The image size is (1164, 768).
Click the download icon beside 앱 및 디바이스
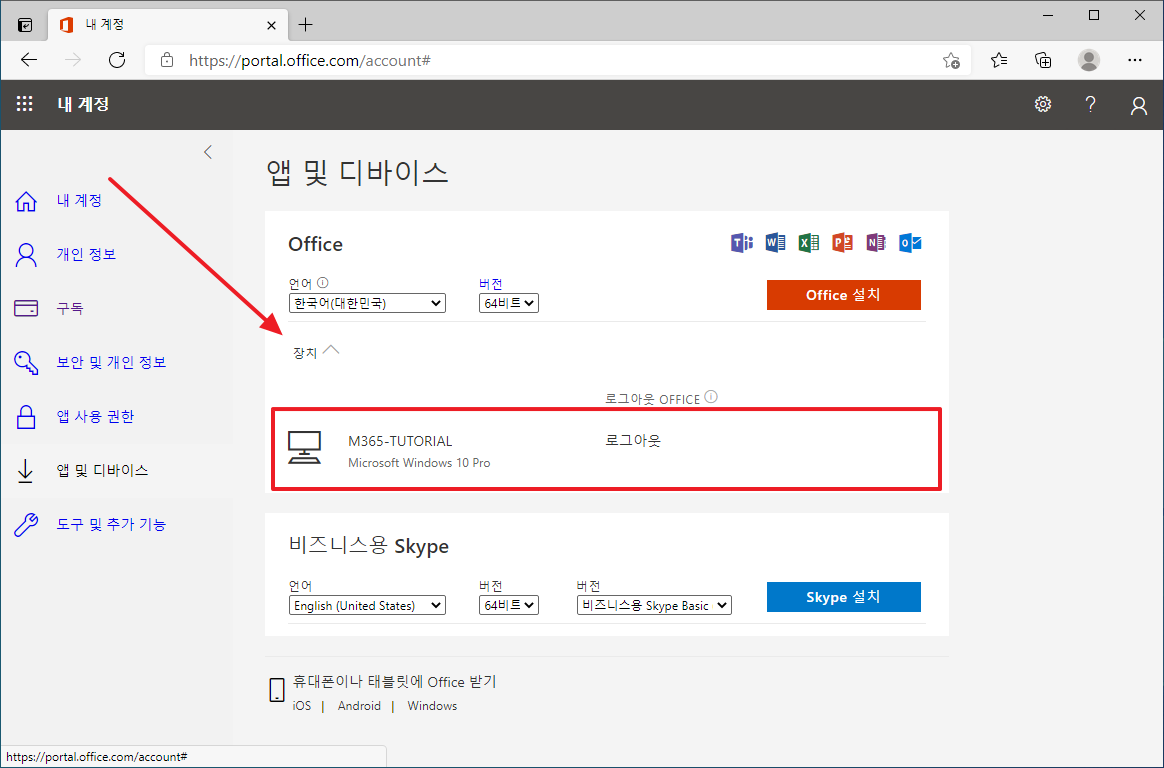25,470
